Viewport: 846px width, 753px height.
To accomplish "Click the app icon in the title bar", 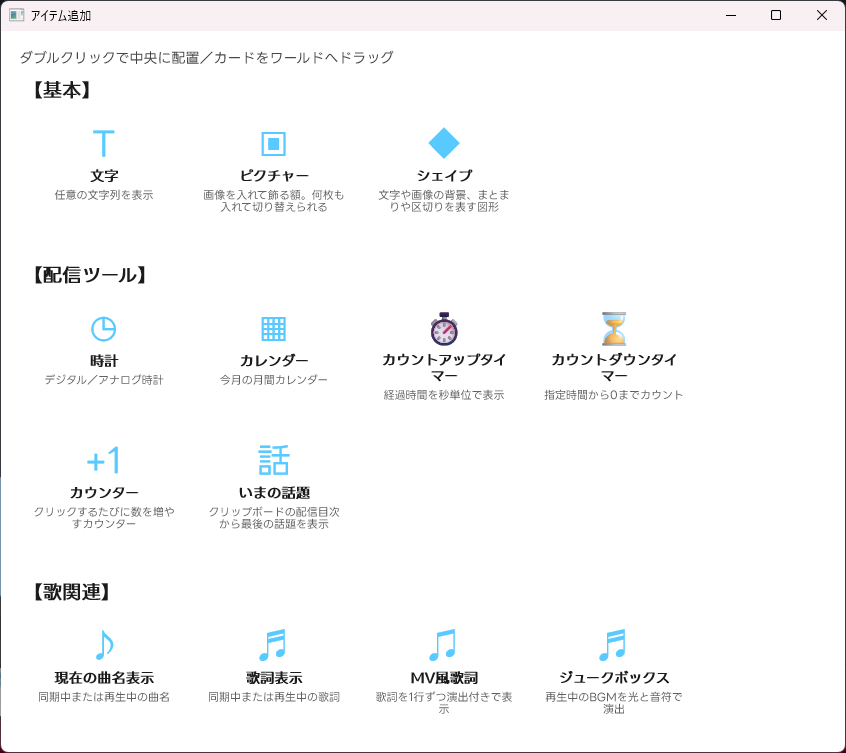I will point(16,15).
